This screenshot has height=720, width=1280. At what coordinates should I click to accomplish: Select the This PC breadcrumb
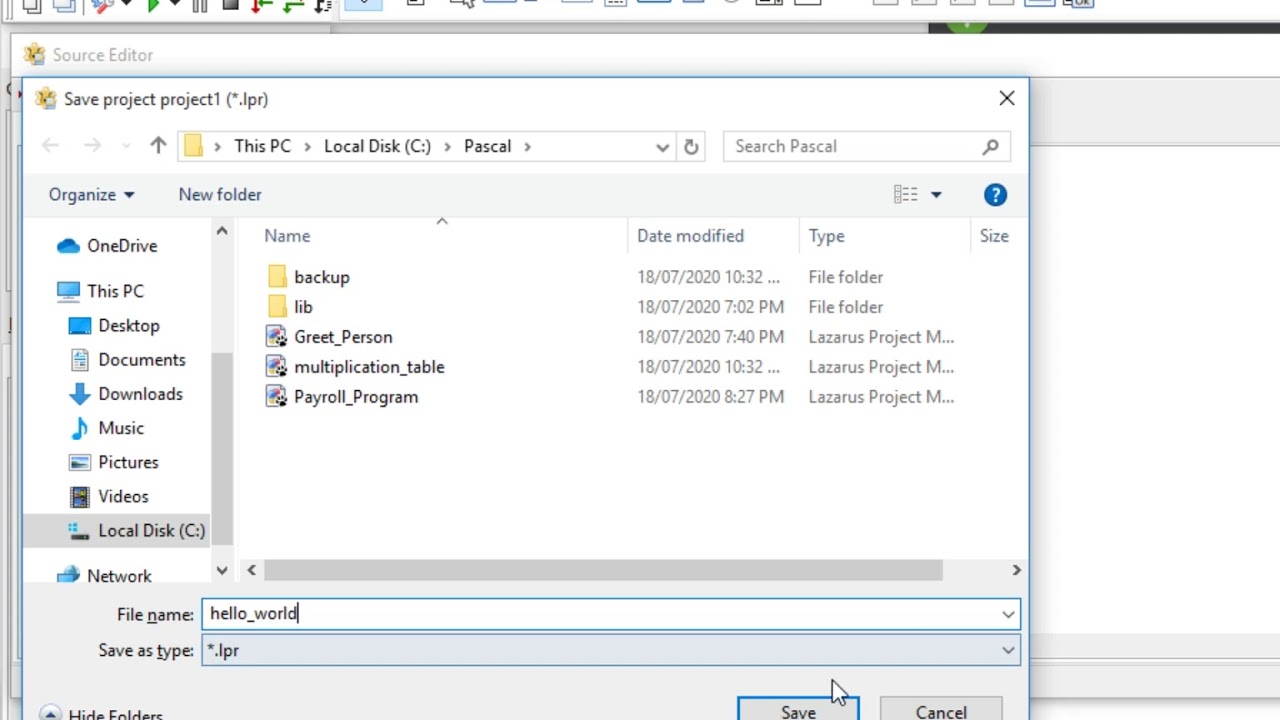coord(262,146)
